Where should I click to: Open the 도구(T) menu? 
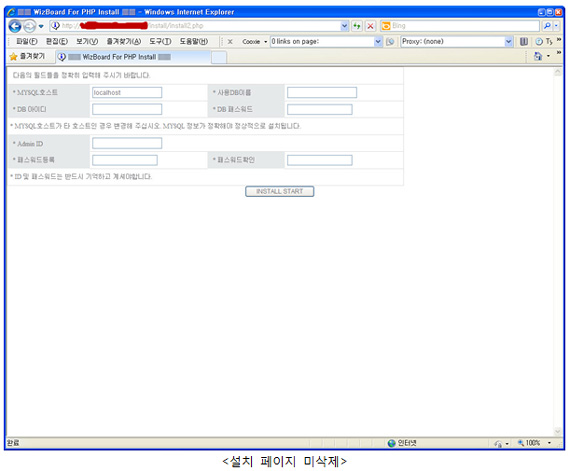pyautogui.click(x=160, y=41)
